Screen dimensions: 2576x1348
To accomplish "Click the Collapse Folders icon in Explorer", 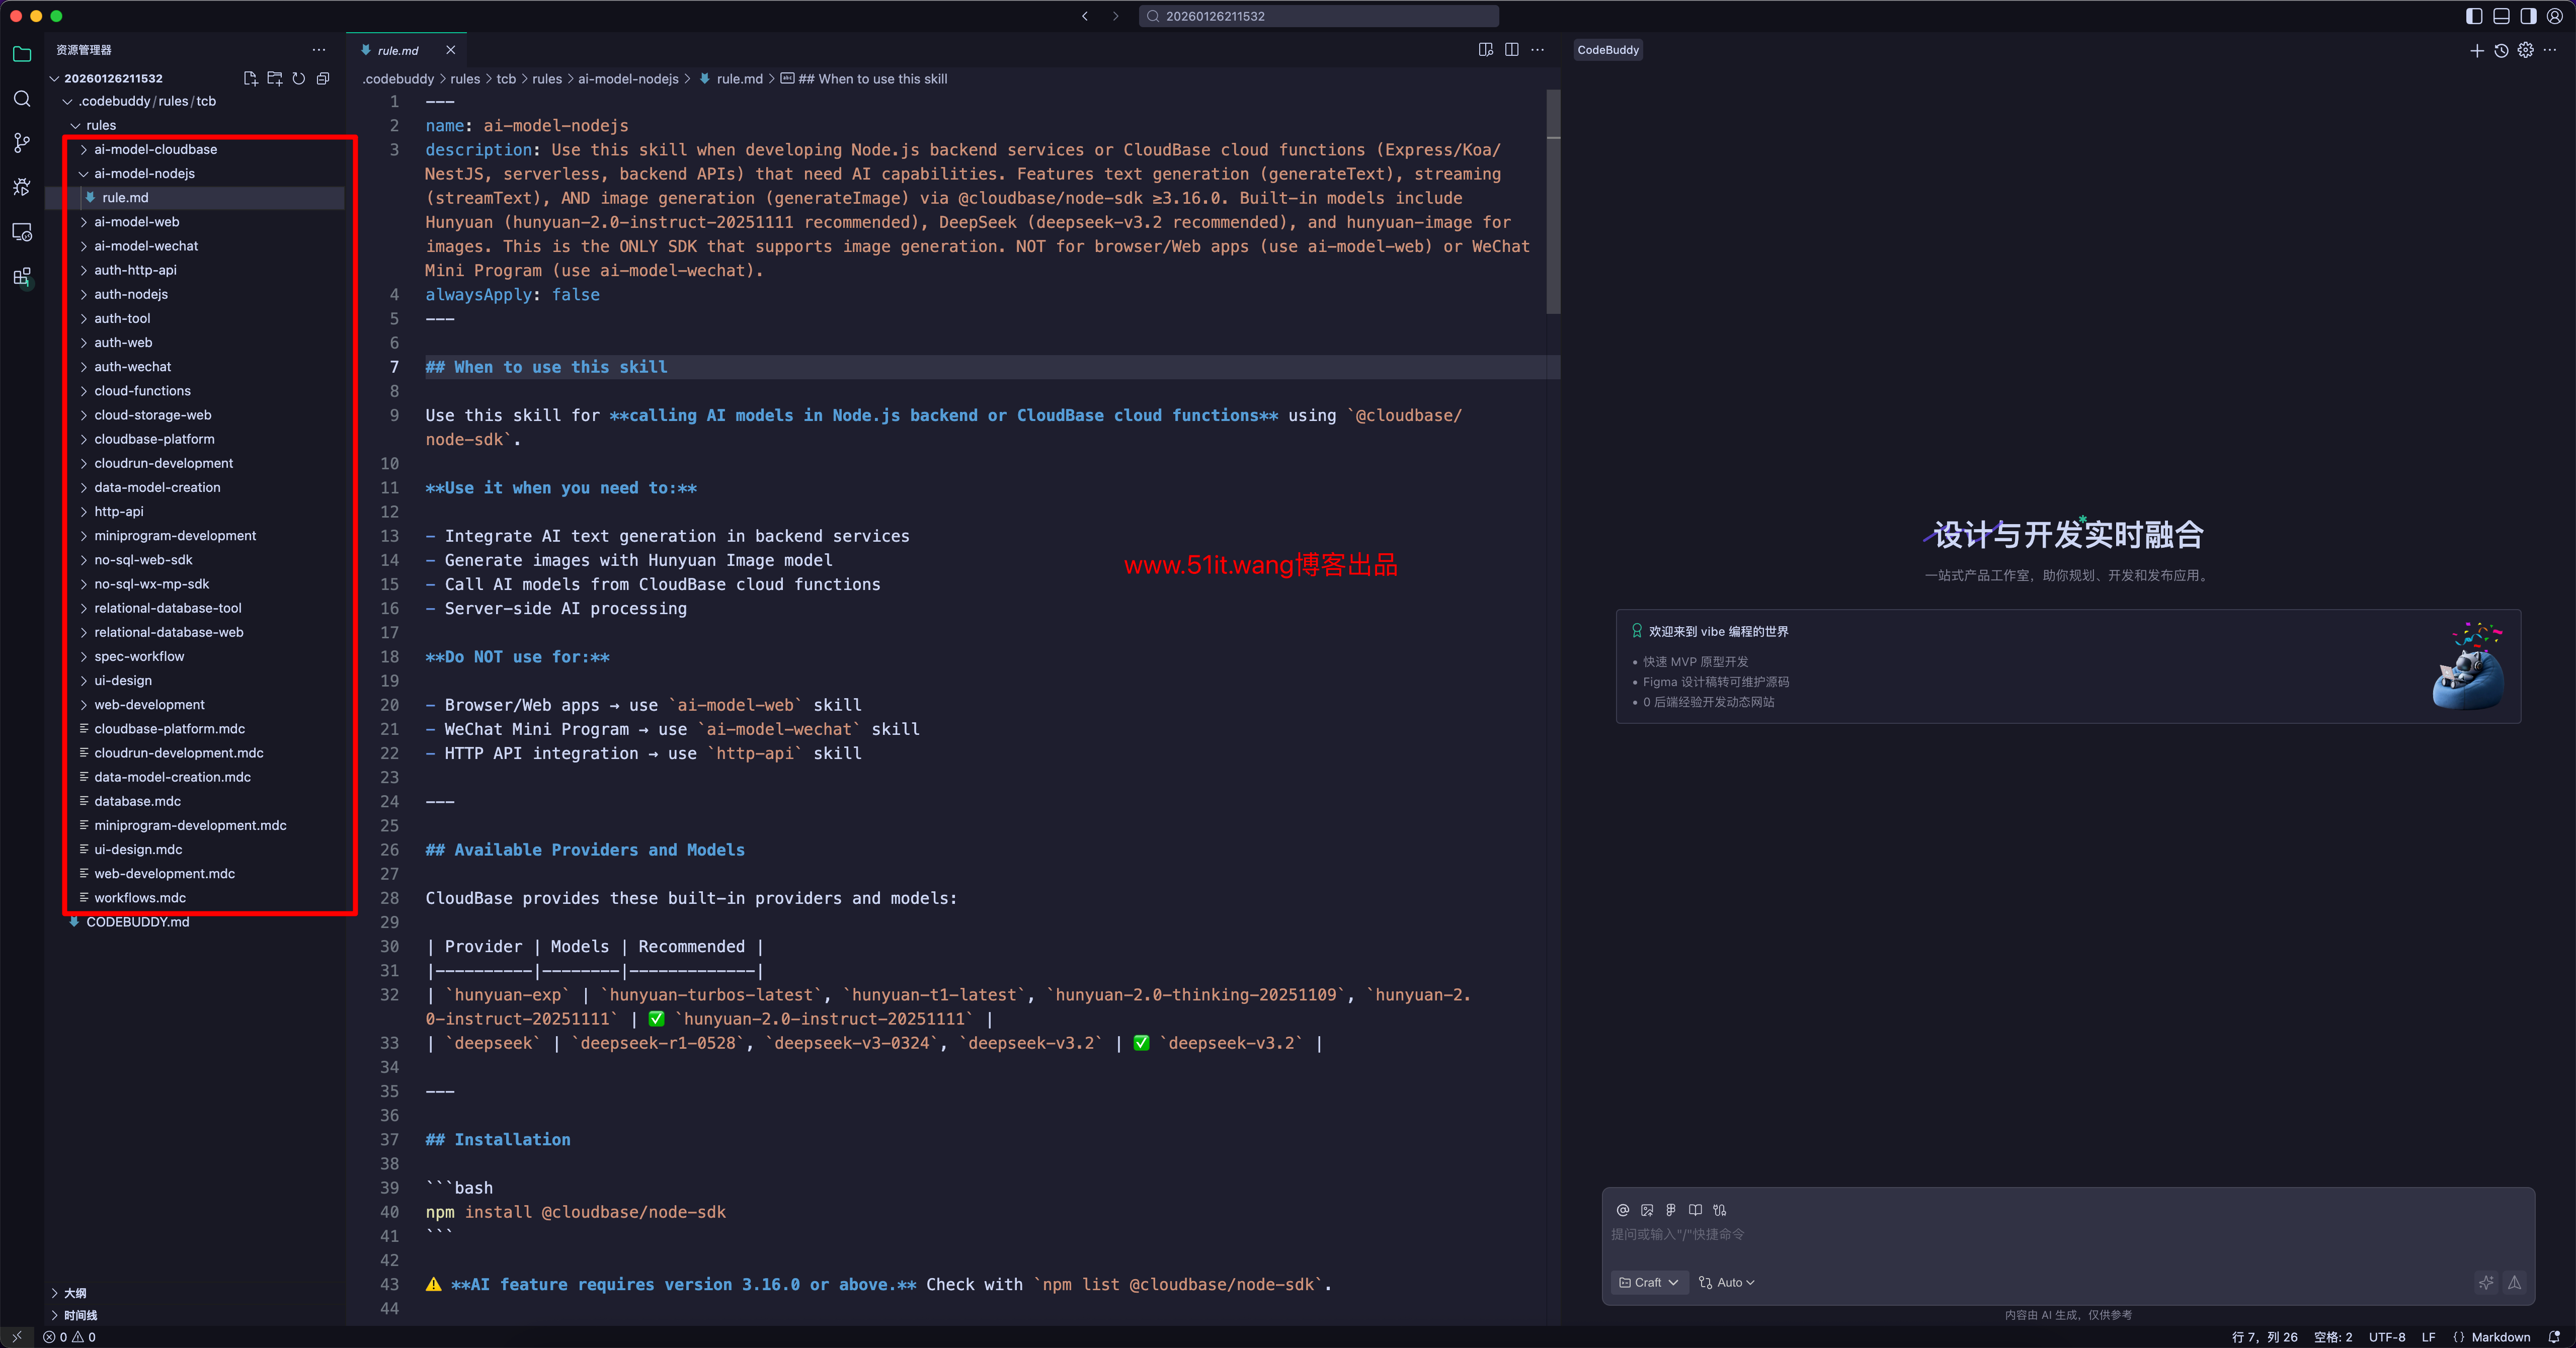I will (323, 78).
